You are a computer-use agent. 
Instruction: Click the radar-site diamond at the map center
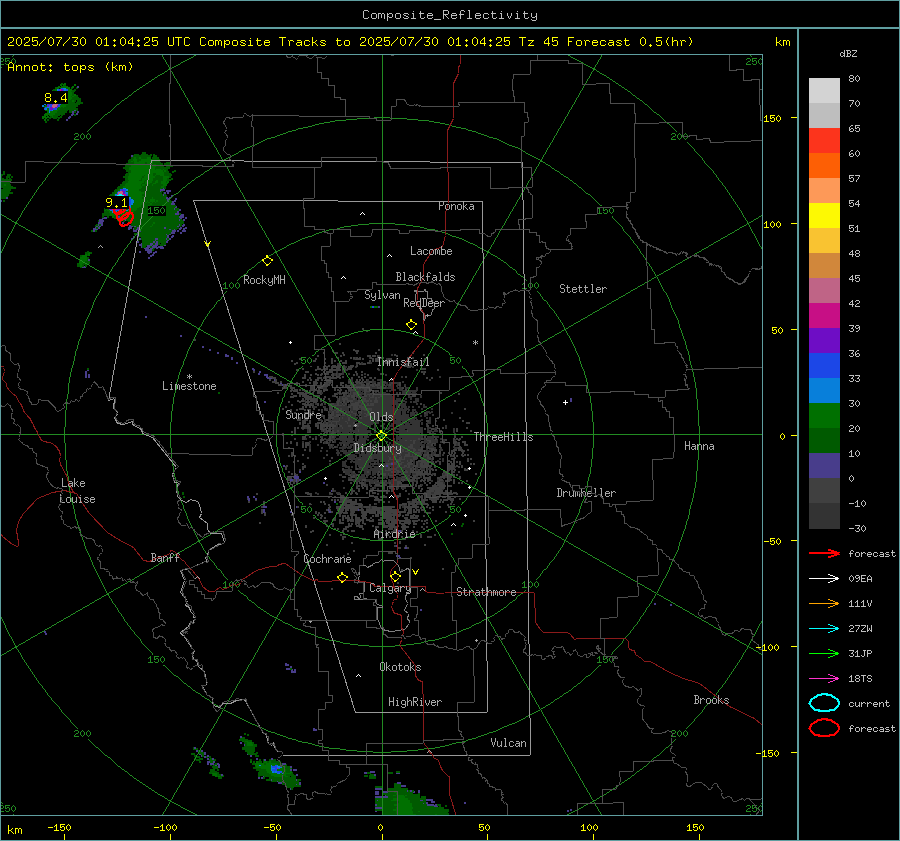pos(381,436)
